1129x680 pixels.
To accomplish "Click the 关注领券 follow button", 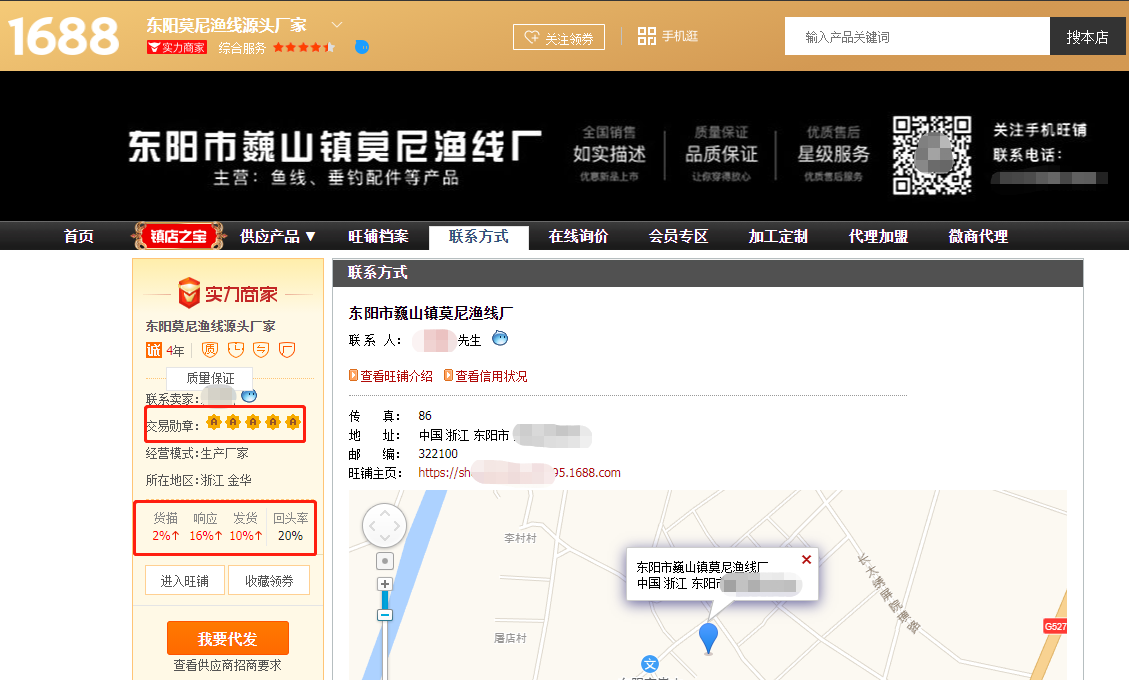I will (559, 37).
